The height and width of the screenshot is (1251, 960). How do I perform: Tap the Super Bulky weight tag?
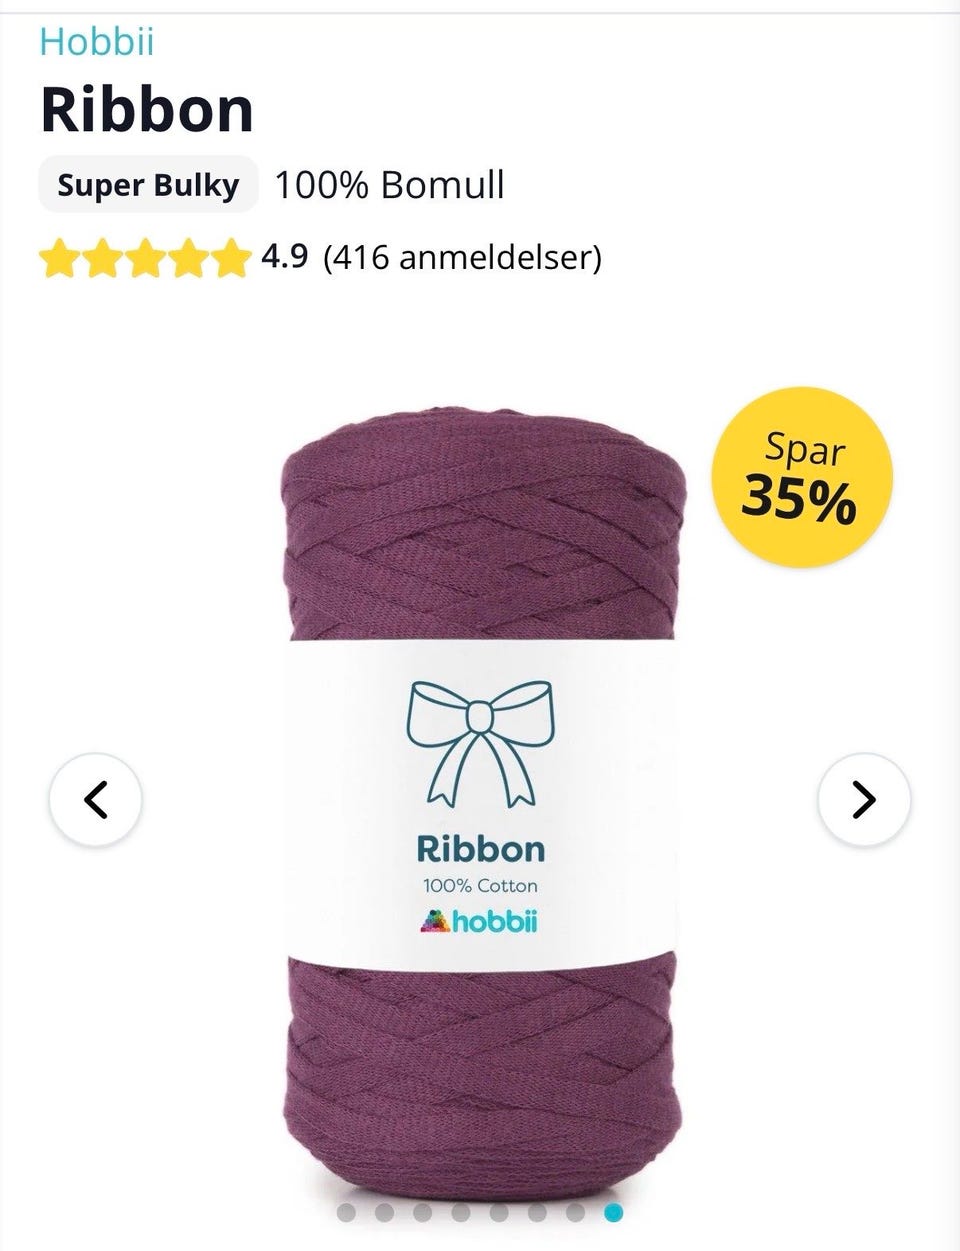[x=148, y=185]
